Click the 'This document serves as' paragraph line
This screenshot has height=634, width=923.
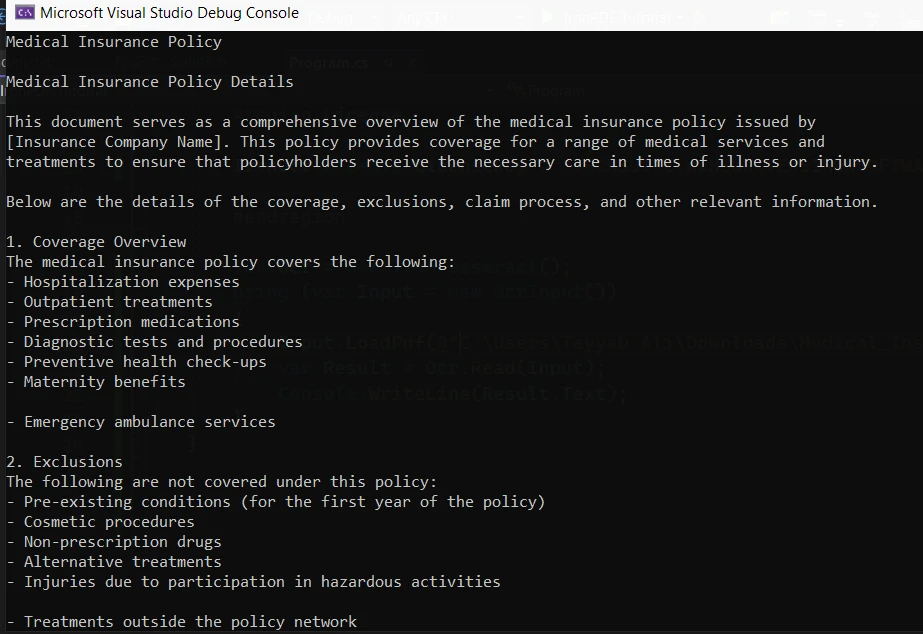click(410, 122)
